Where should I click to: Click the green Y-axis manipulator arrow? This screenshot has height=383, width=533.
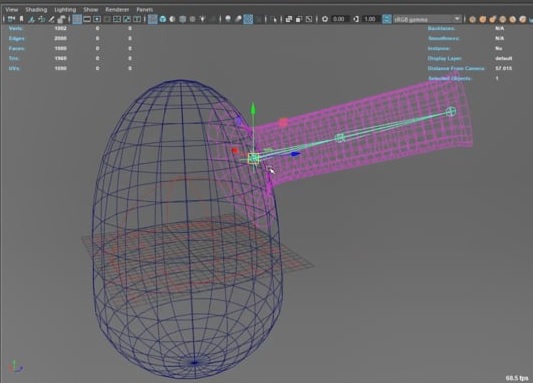253,109
